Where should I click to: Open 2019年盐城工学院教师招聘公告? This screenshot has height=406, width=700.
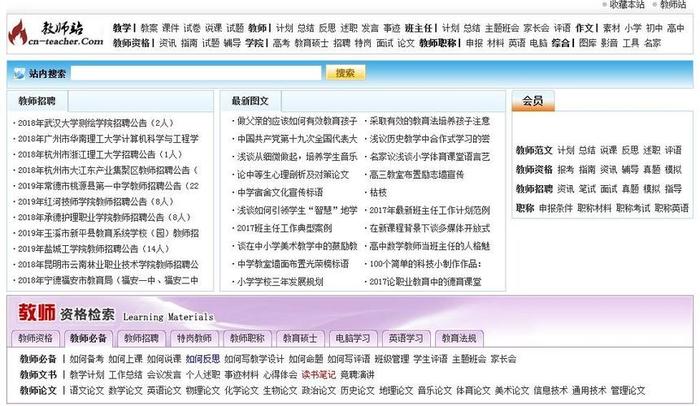pos(93,249)
